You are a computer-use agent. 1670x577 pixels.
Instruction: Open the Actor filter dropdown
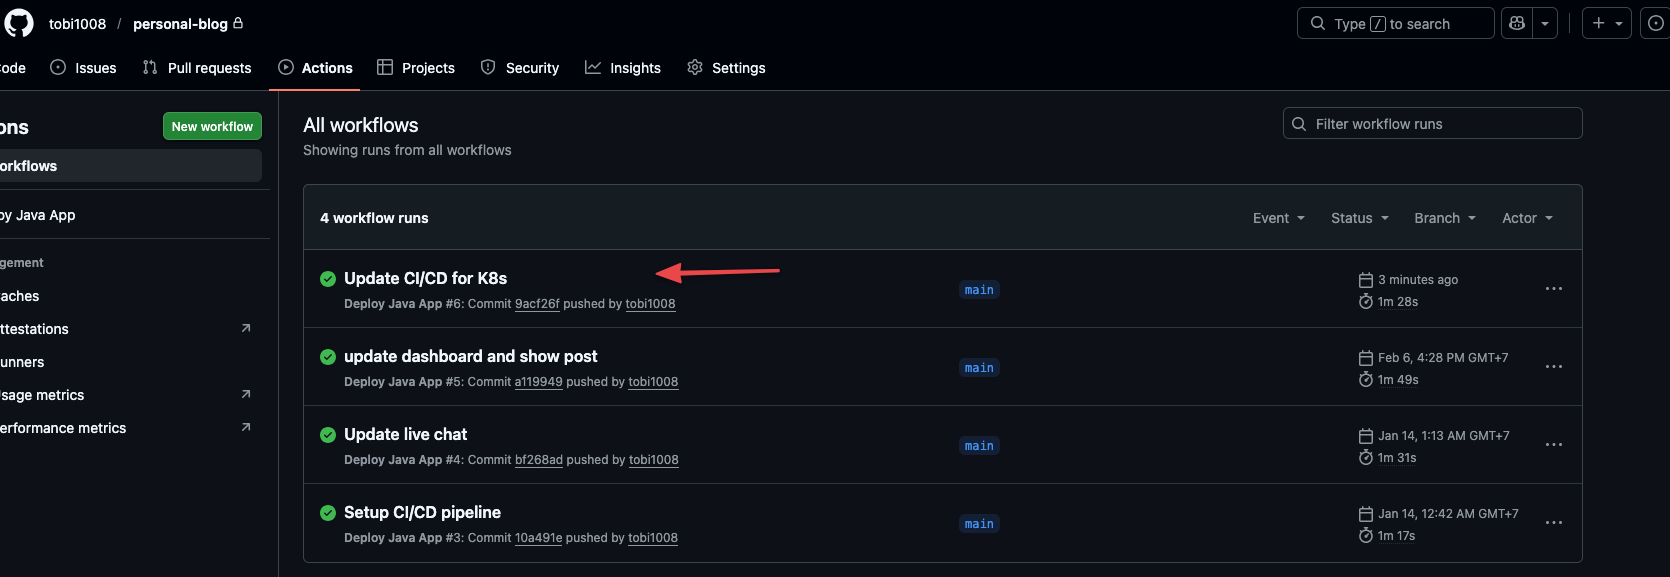1527,218
